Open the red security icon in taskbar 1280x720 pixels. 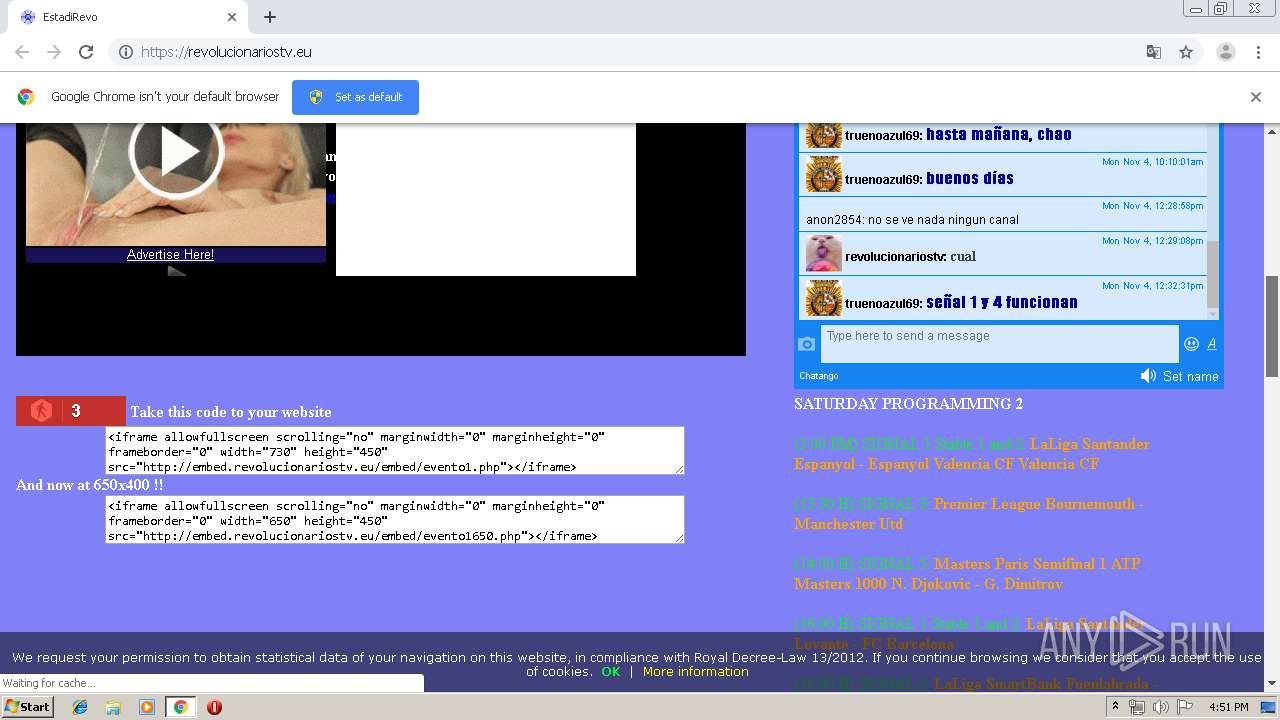click(214, 707)
